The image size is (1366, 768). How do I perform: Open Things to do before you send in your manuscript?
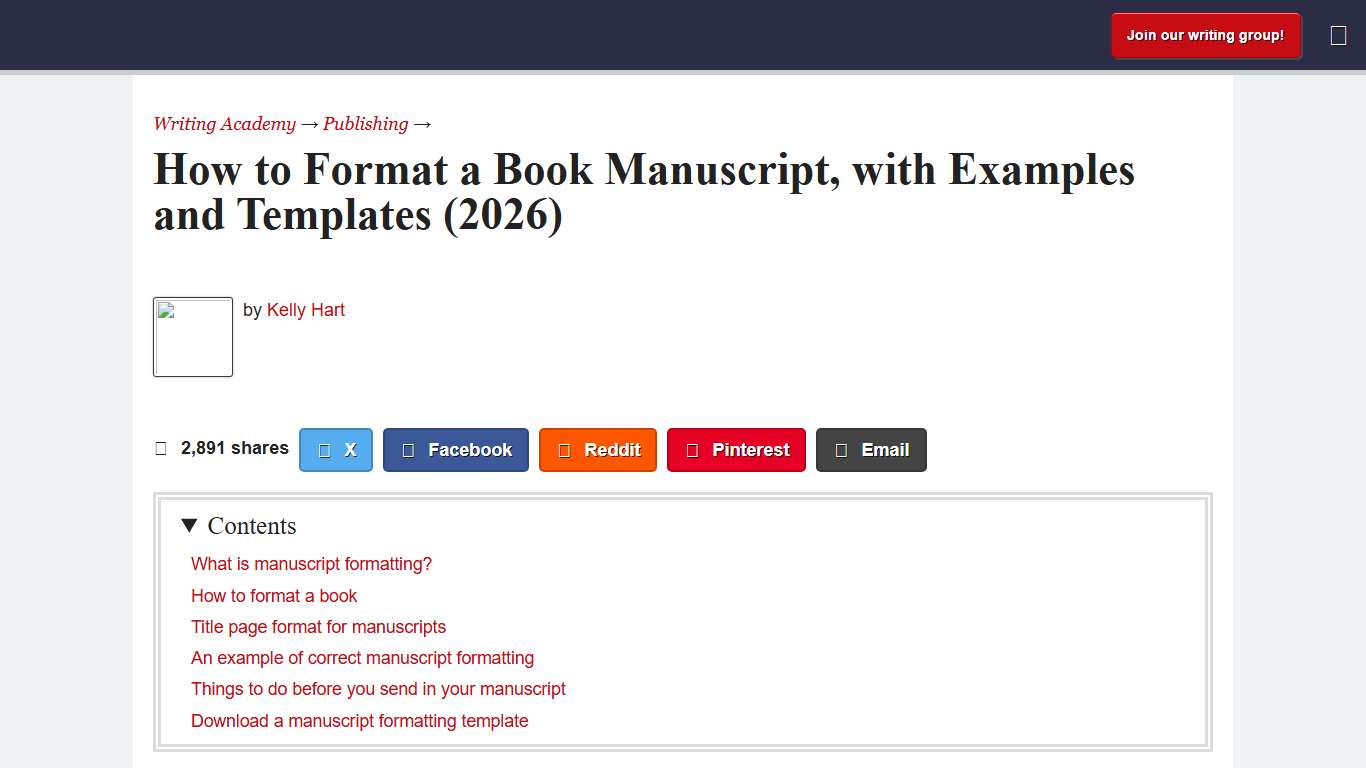click(378, 689)
